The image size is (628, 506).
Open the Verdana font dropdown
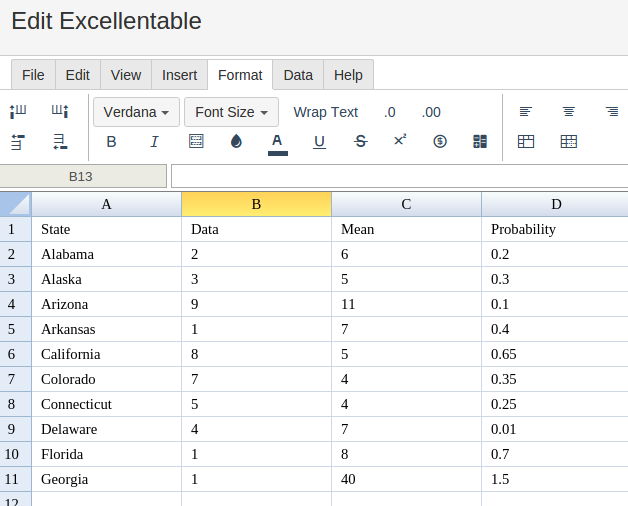tap(136, 112)
